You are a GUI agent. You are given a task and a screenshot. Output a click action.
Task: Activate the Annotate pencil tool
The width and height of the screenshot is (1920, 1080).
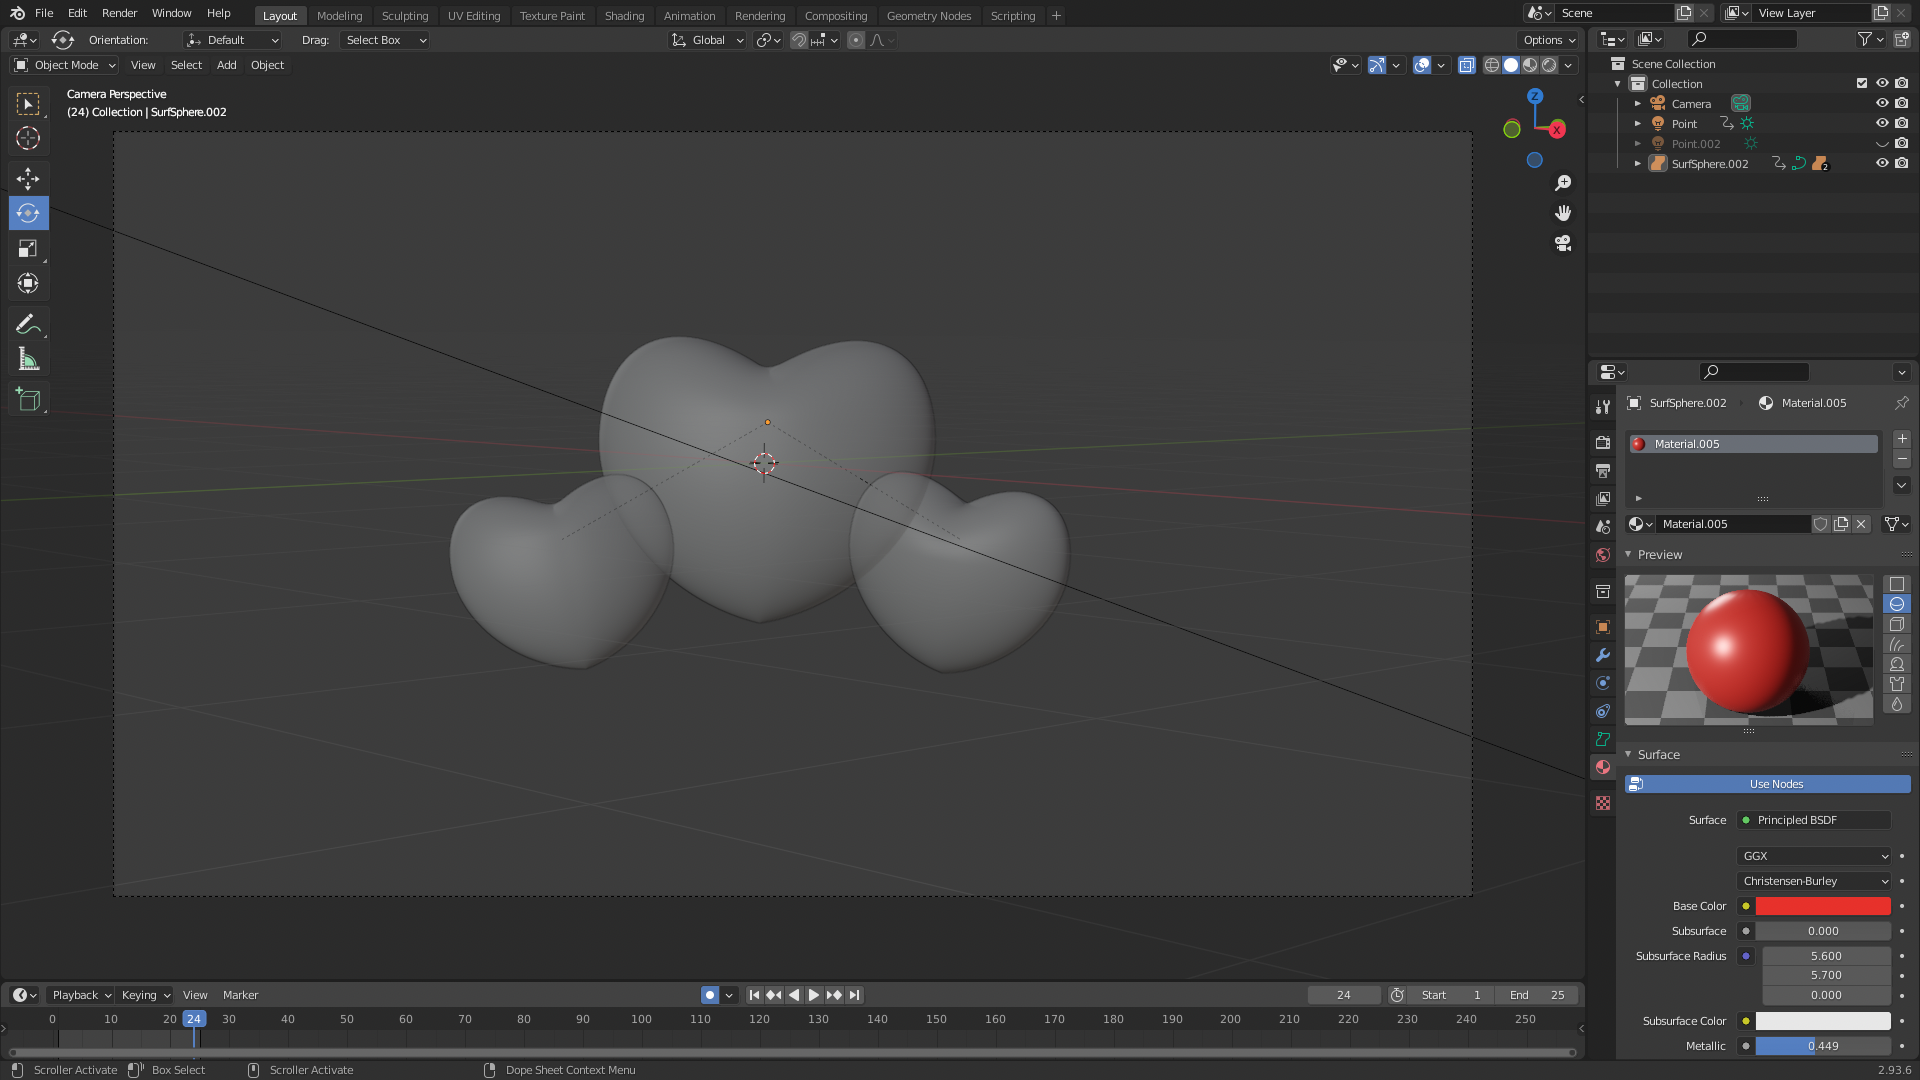[x=28, y=324]
